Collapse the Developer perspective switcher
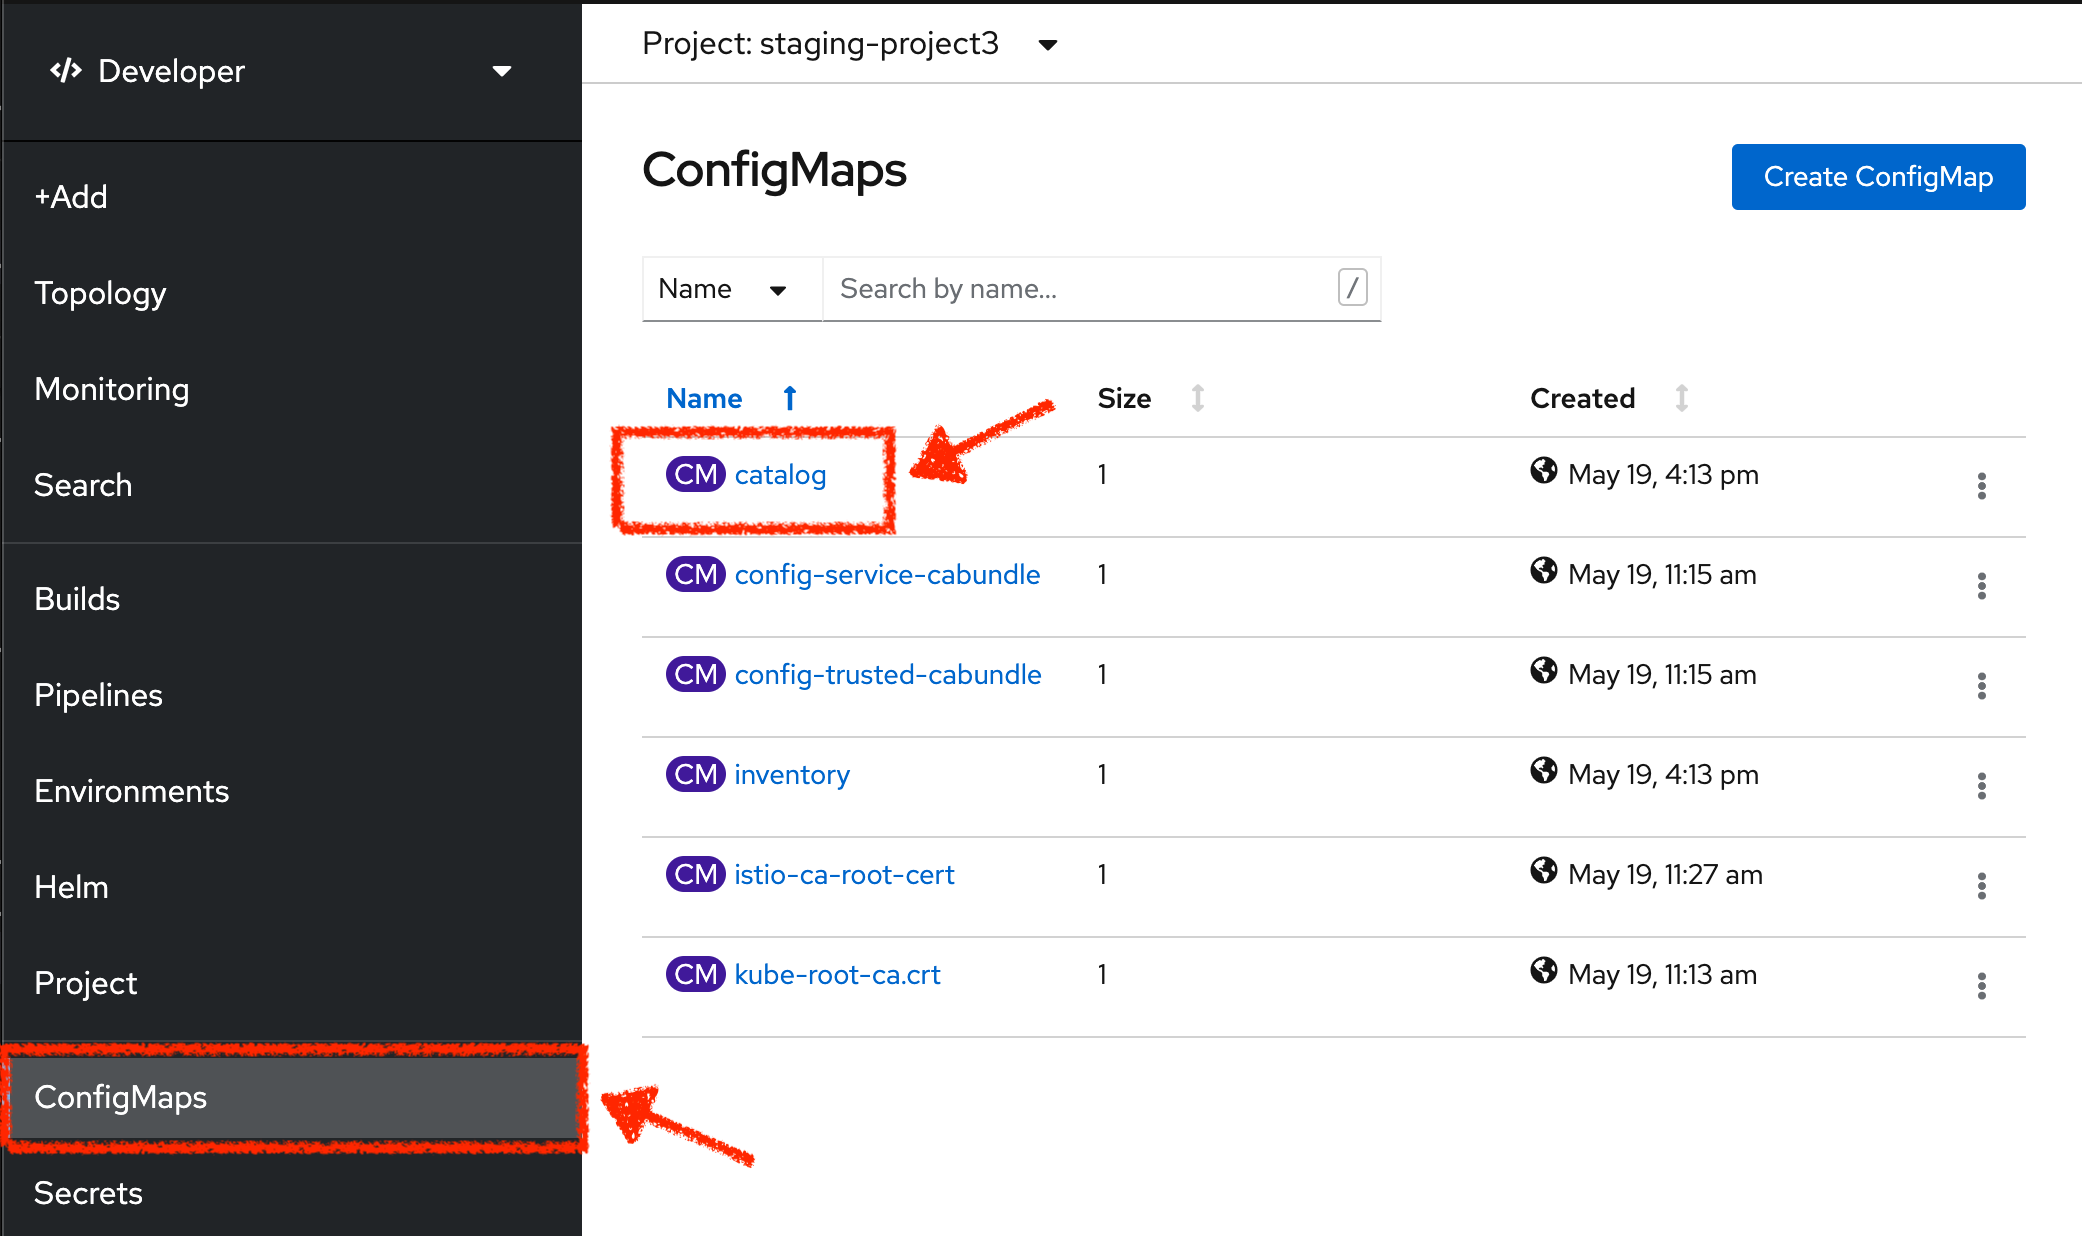Screen dimensions: 2082x1236 (503, 71)
